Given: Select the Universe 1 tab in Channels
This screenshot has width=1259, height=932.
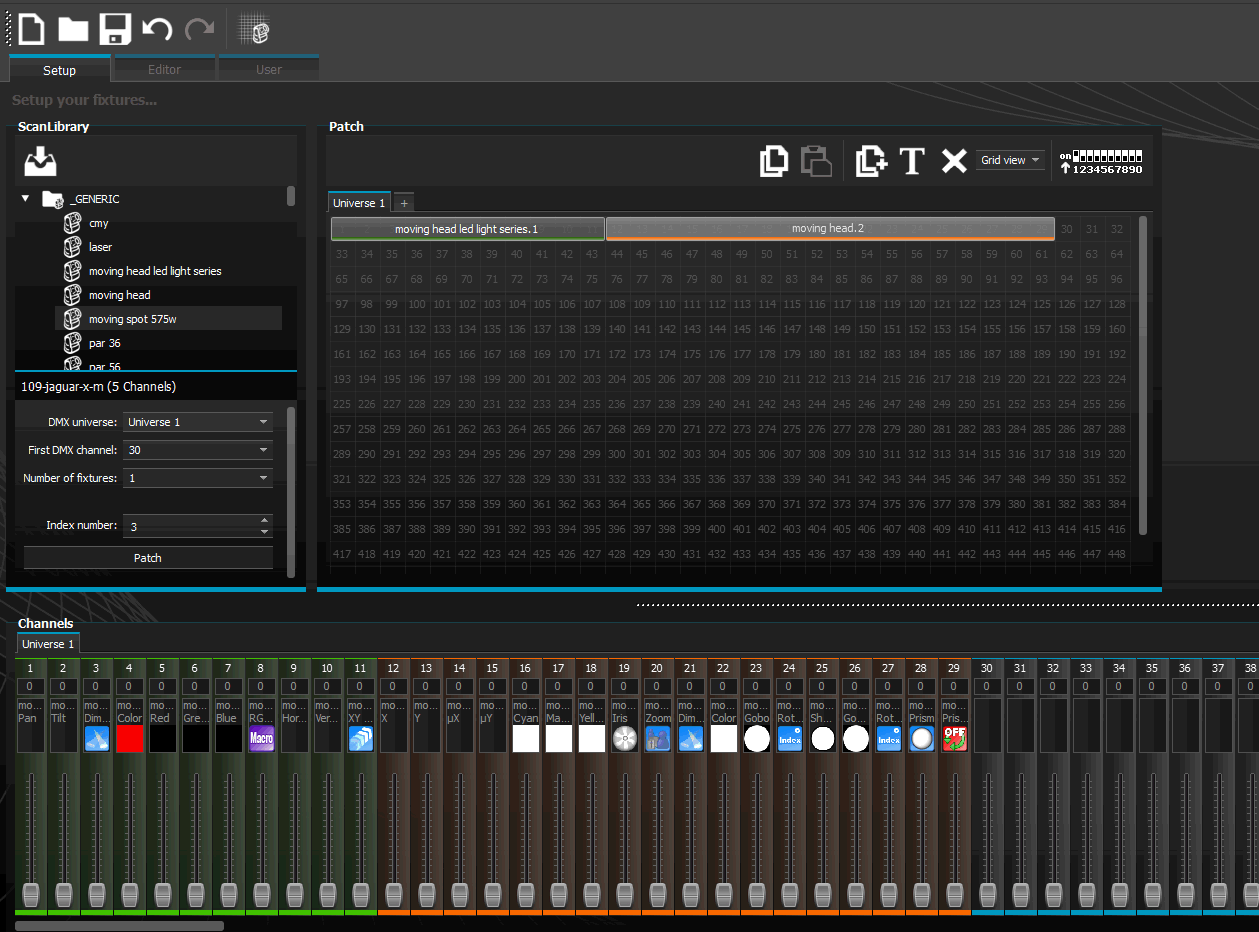Looking at the screenshot, I should coord(48,644).
